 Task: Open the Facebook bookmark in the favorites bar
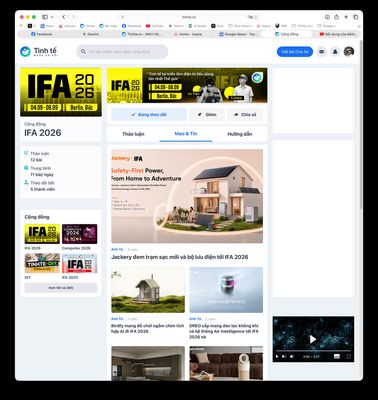tap(131, 26)
